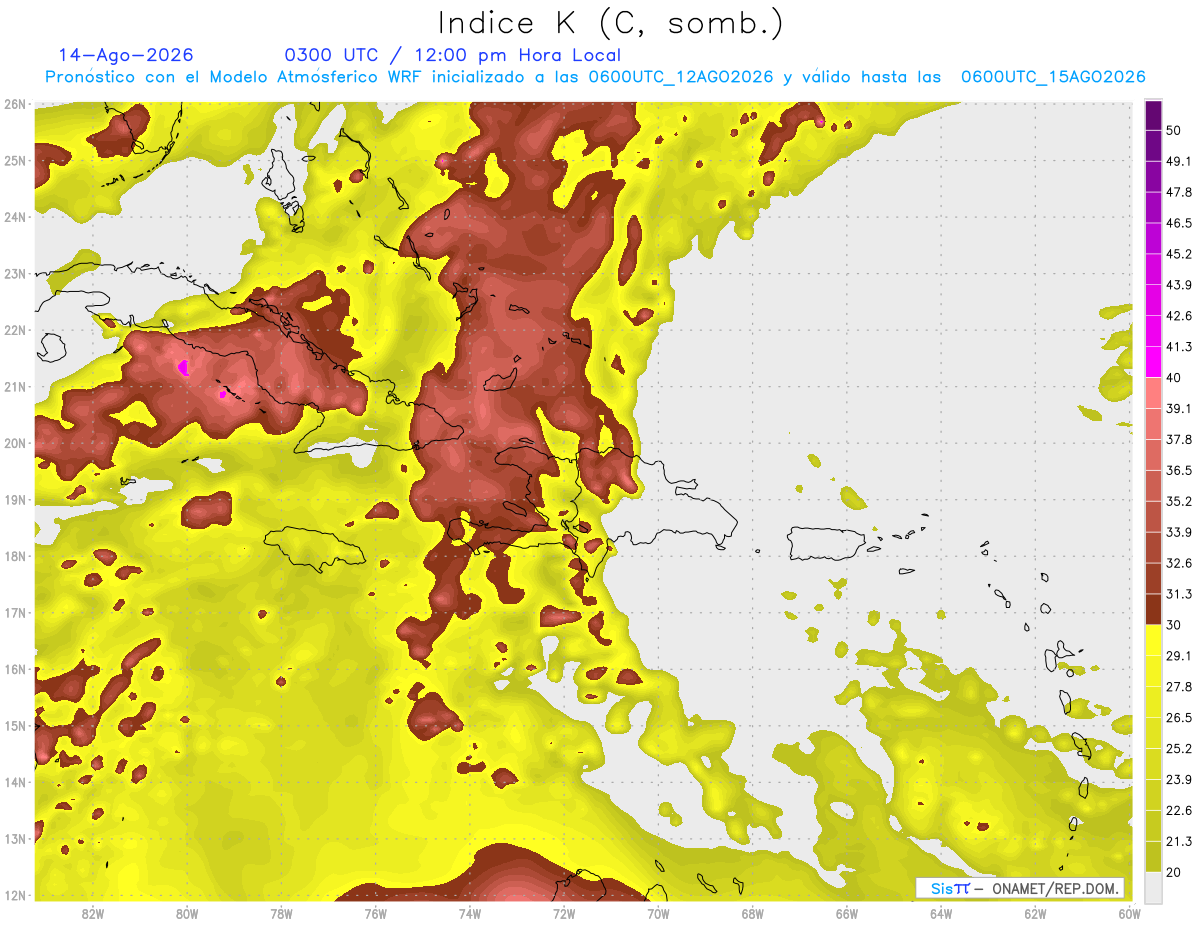This screenshot has width=1200, height=927.
Task: Click the '32.6' colorbar value
Action: click(x=1179, y=563)
